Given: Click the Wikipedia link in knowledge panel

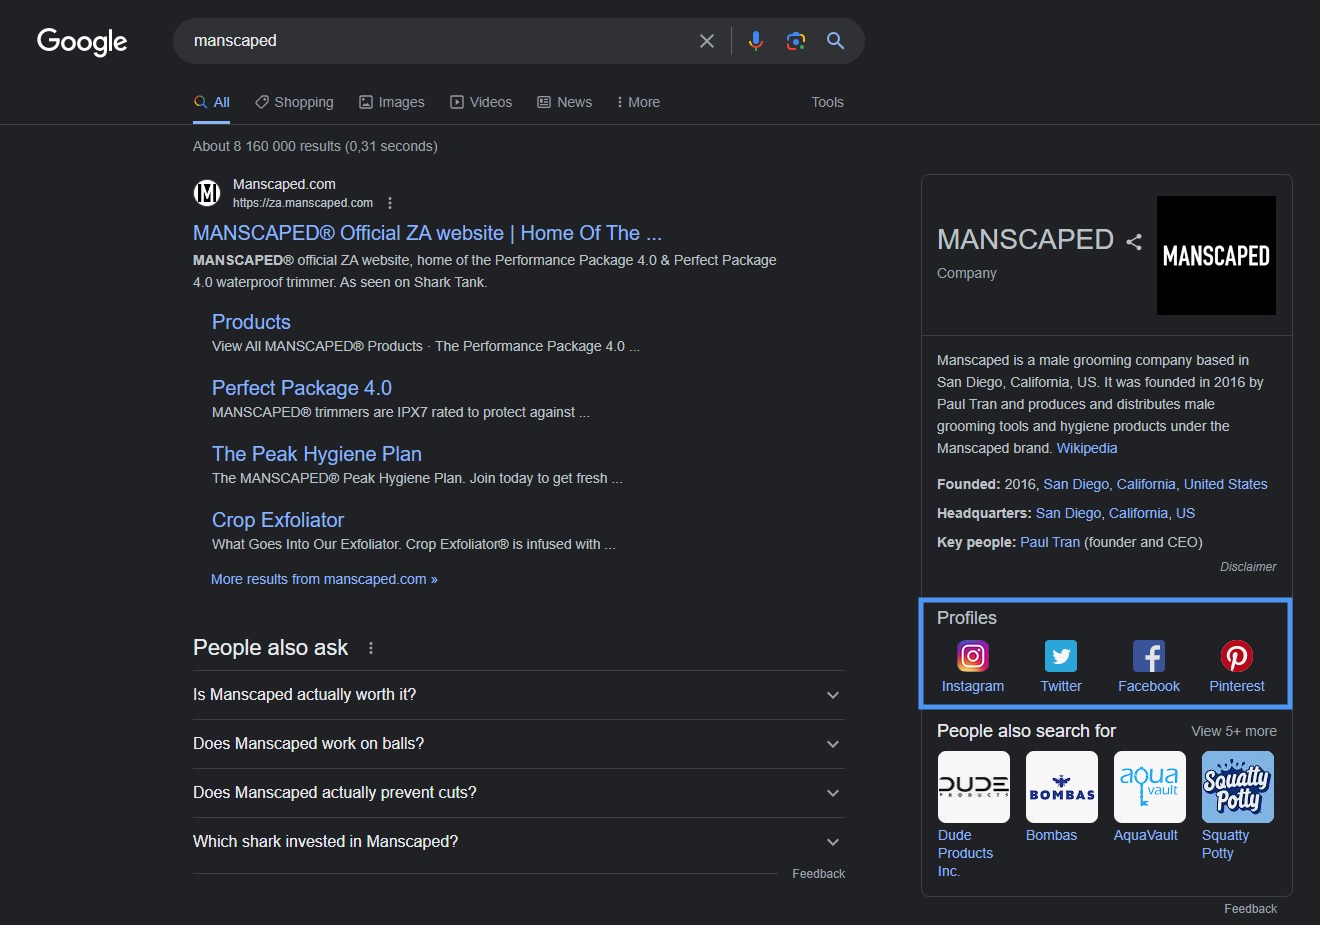Looking at the screenshot, I should click(x=1086, y=449).
